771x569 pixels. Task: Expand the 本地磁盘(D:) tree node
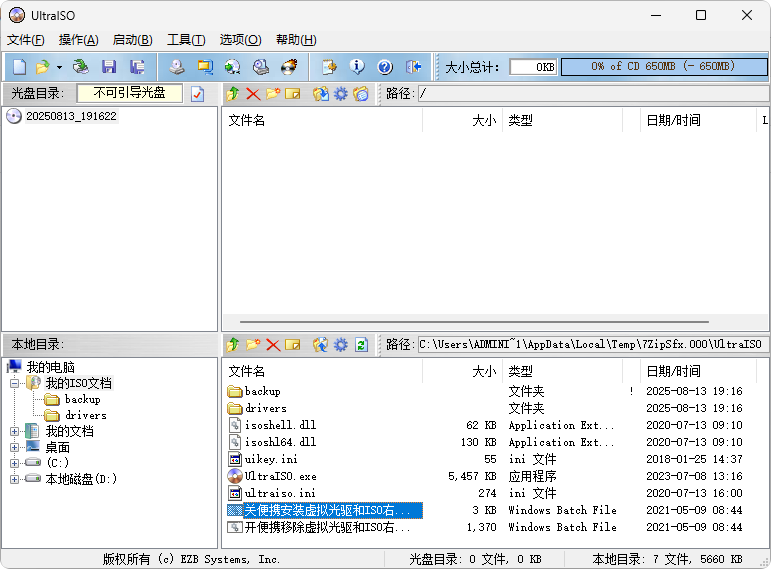tap(15, 479)
